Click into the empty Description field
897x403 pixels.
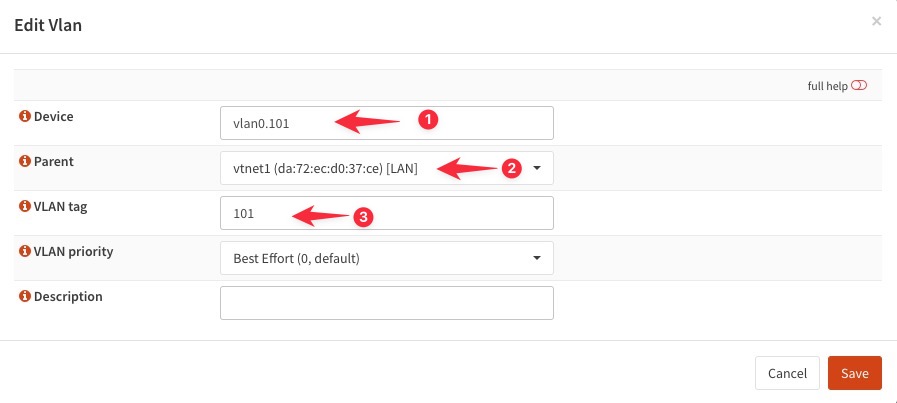coord(387,303)
